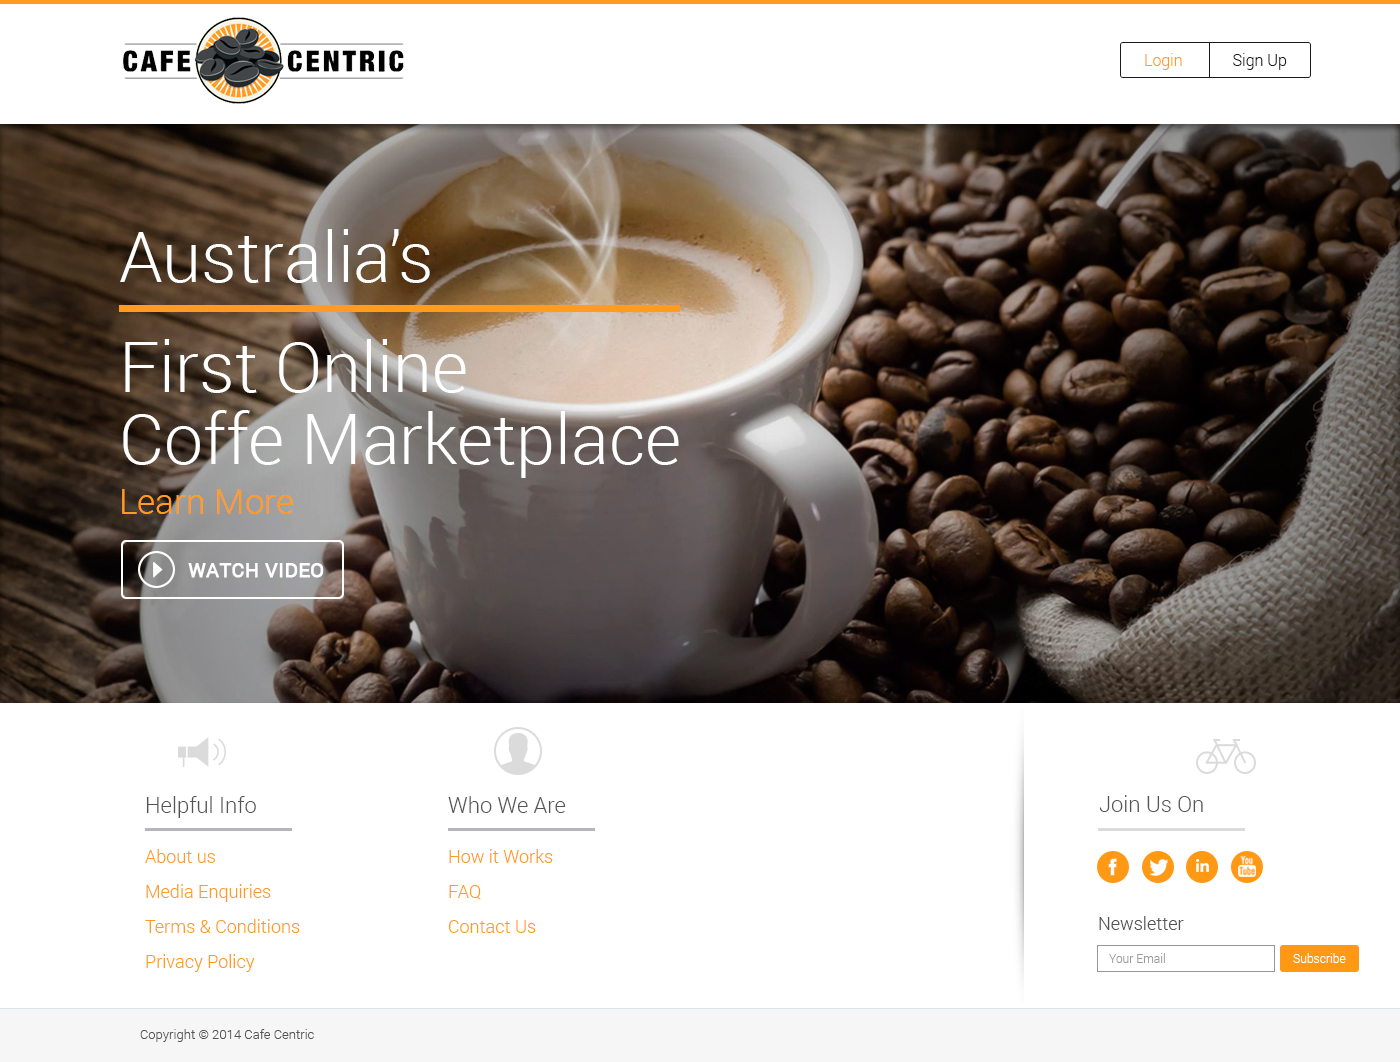Screen dimensions: 1400x1062
Task: Click the Australia's headline text
Action: tap(276, 258)
